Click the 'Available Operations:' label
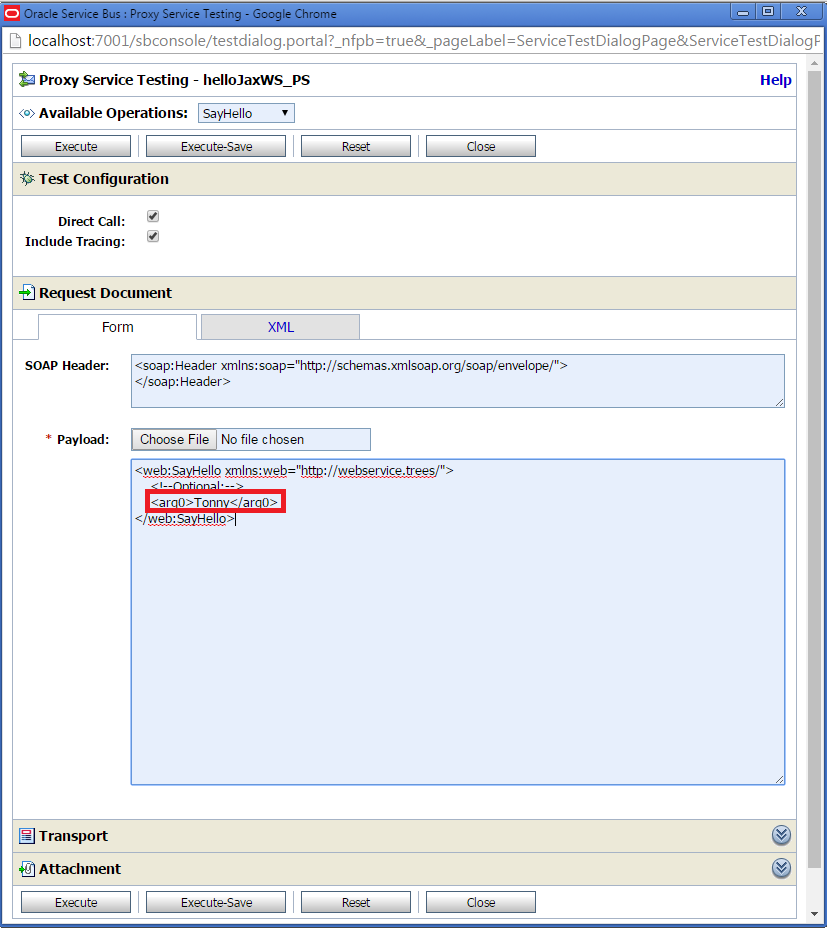 [x=114, y=113]
